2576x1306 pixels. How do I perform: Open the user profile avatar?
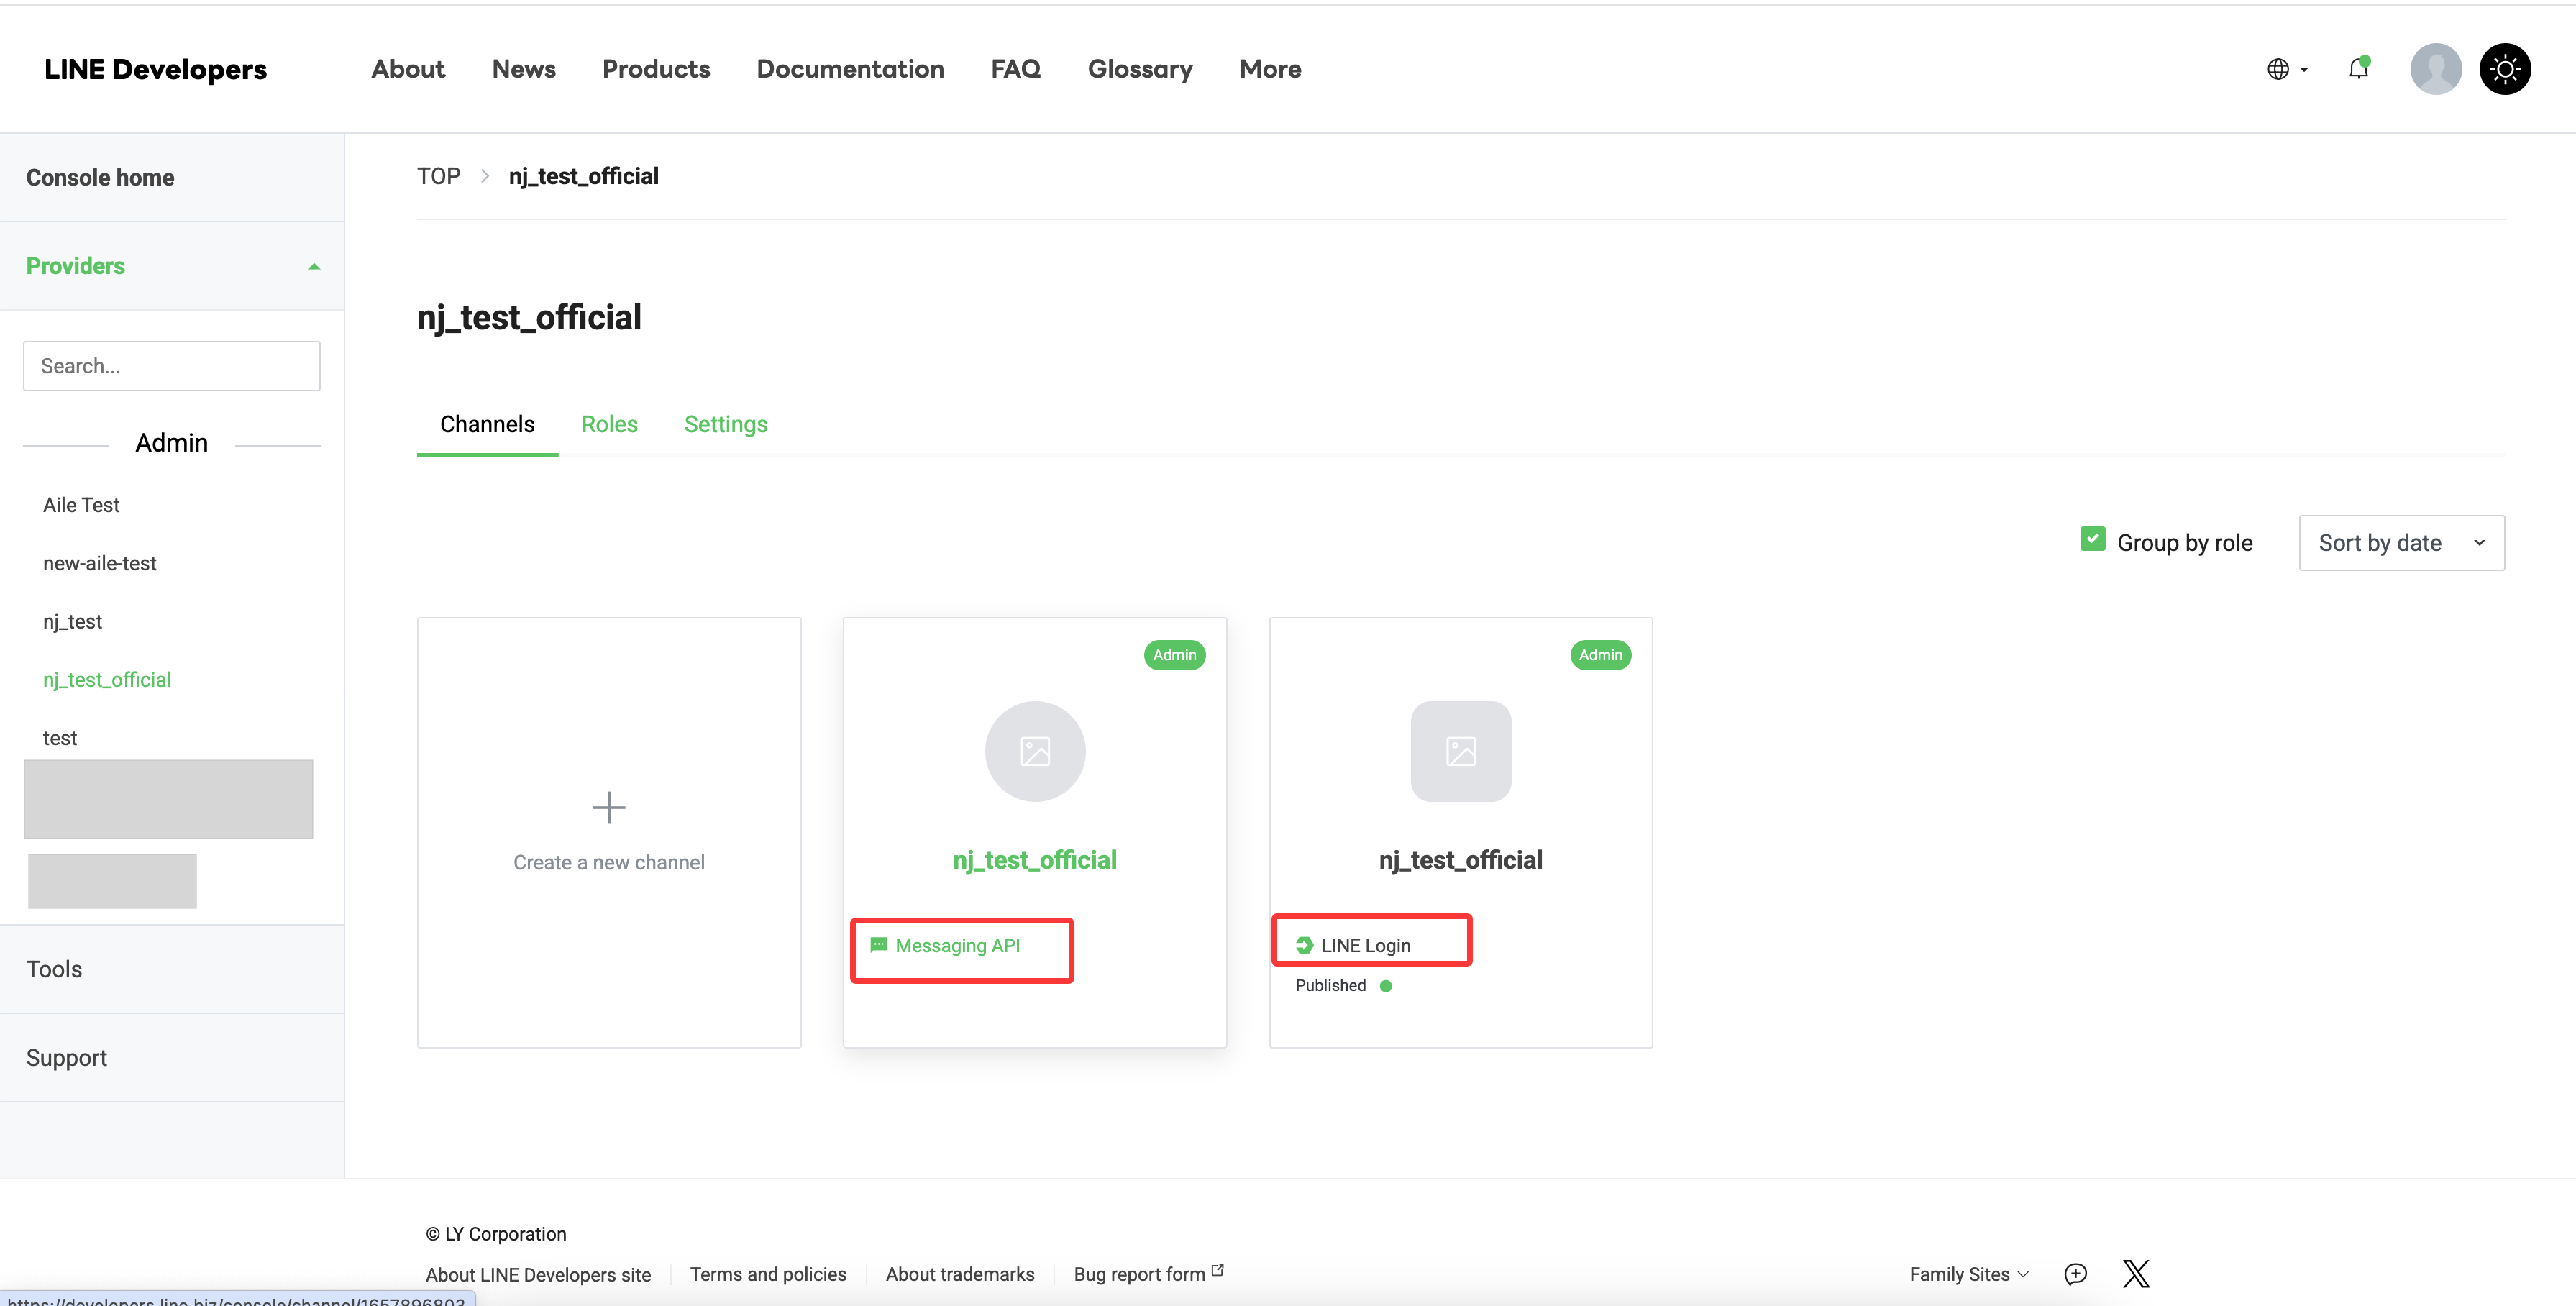tap(2435, 69)
